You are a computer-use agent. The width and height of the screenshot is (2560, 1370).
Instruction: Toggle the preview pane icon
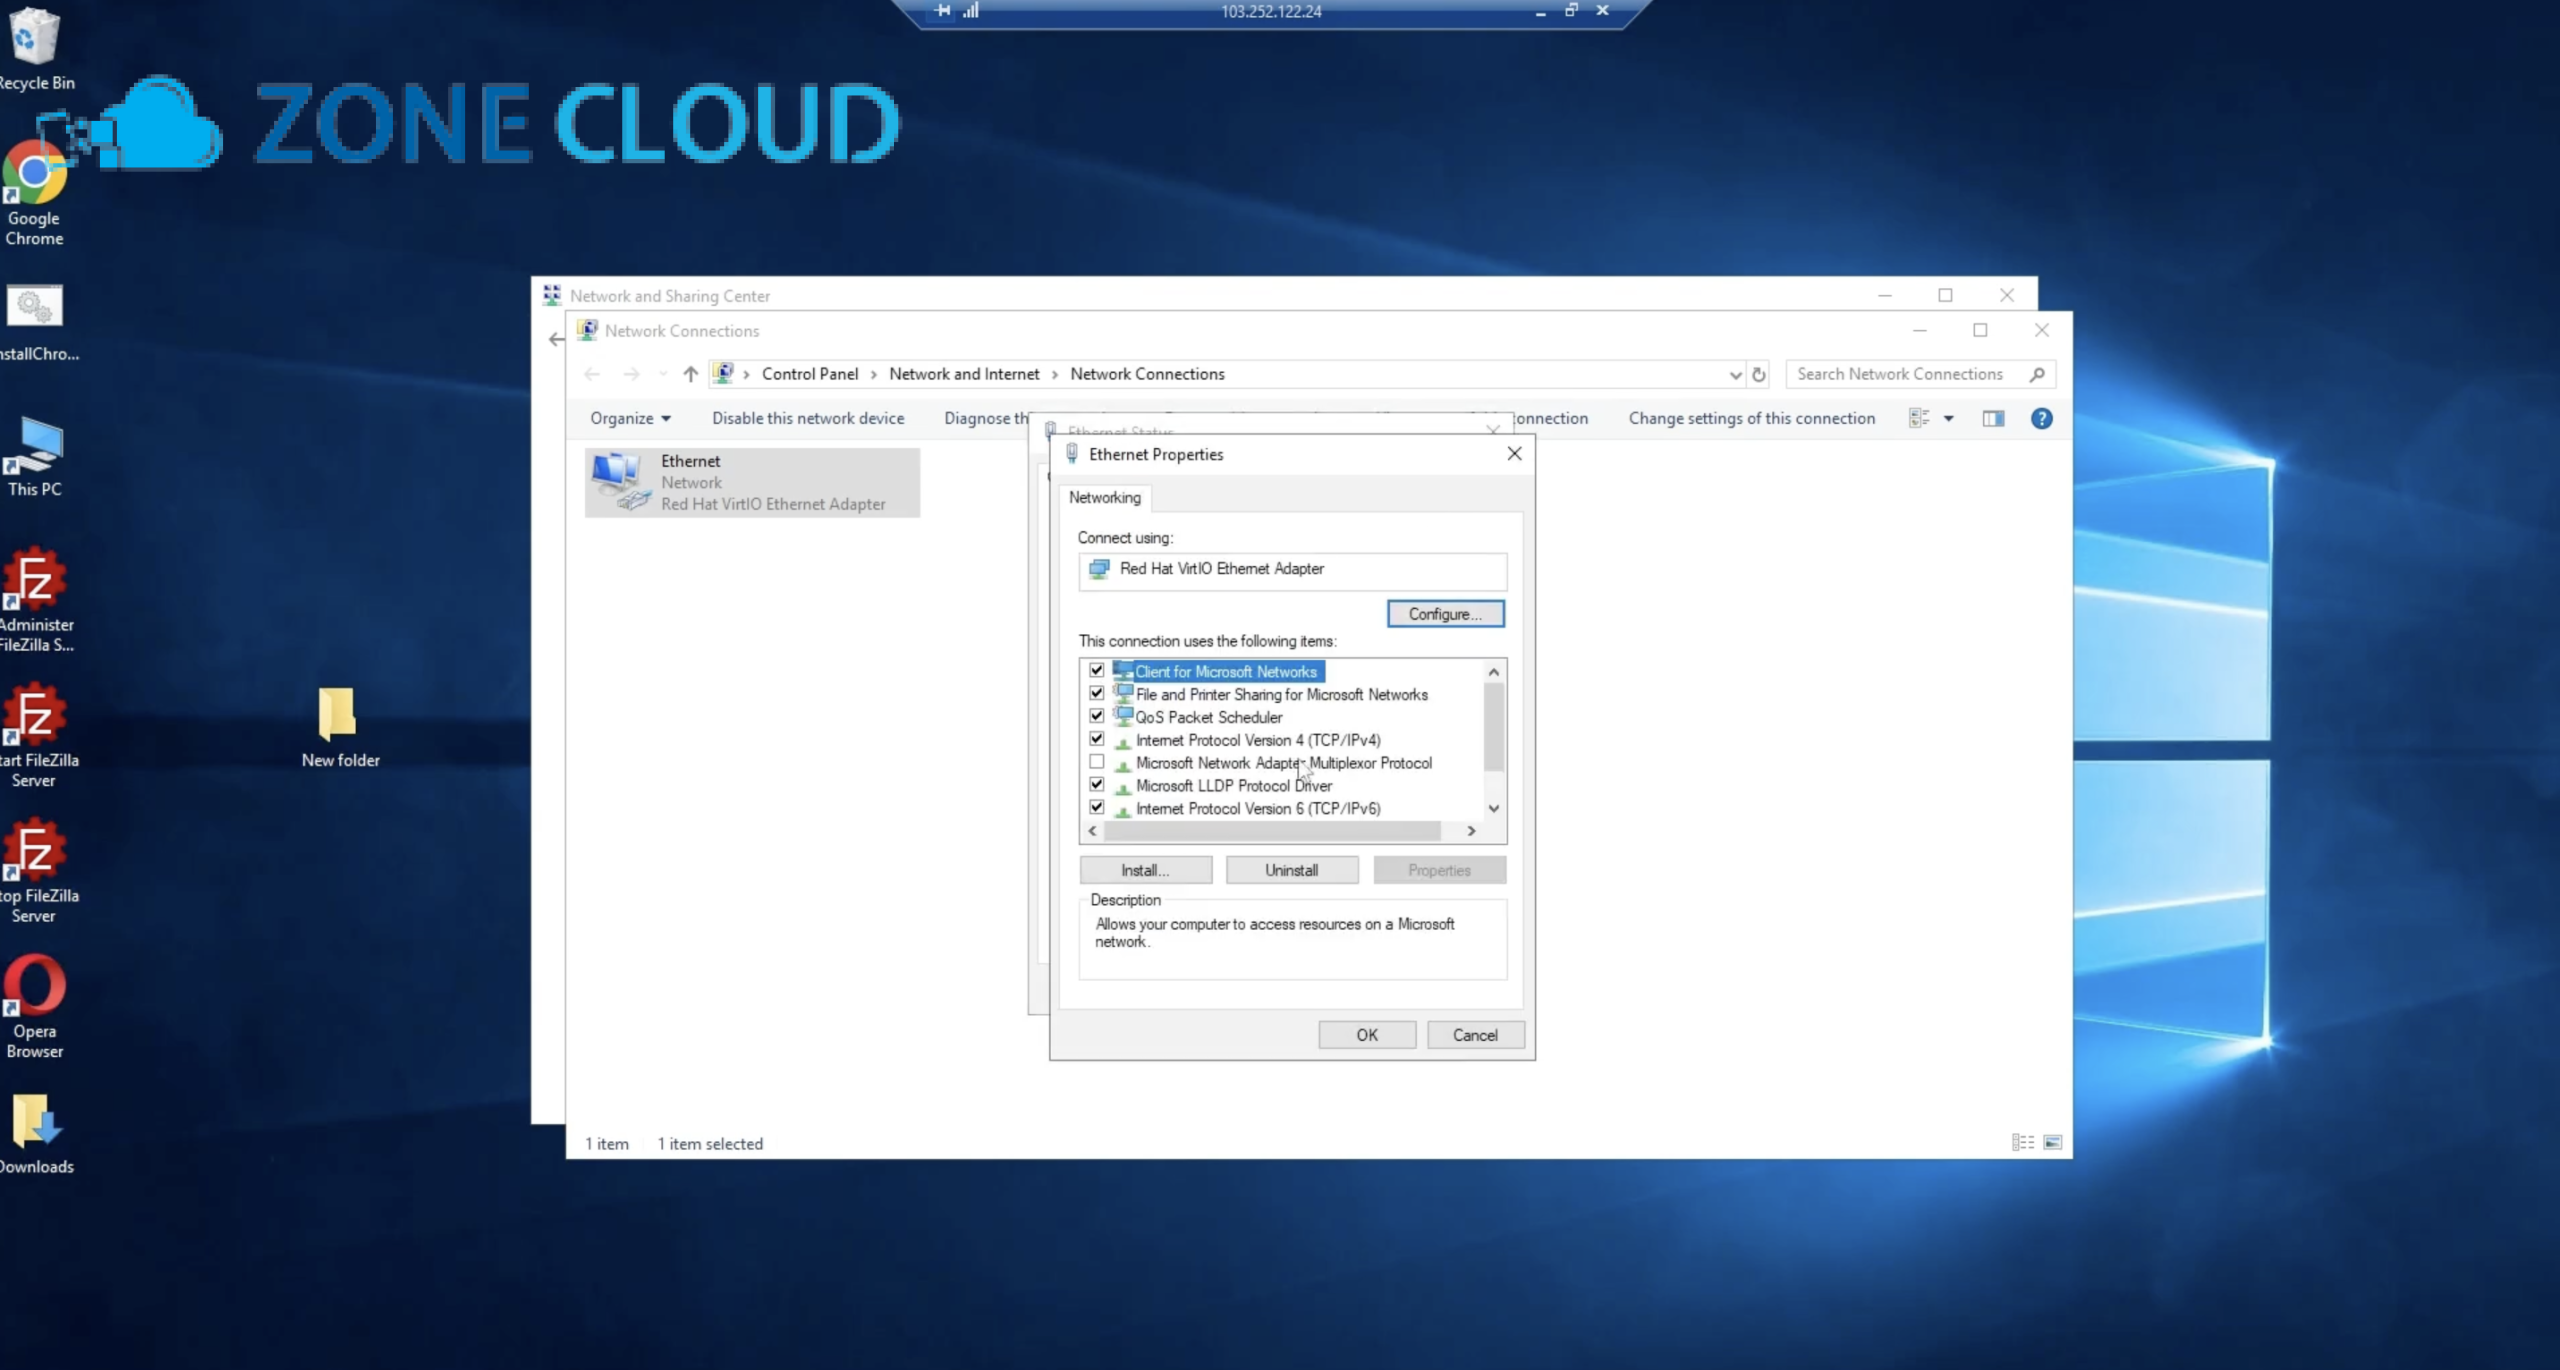[1993, 419]
